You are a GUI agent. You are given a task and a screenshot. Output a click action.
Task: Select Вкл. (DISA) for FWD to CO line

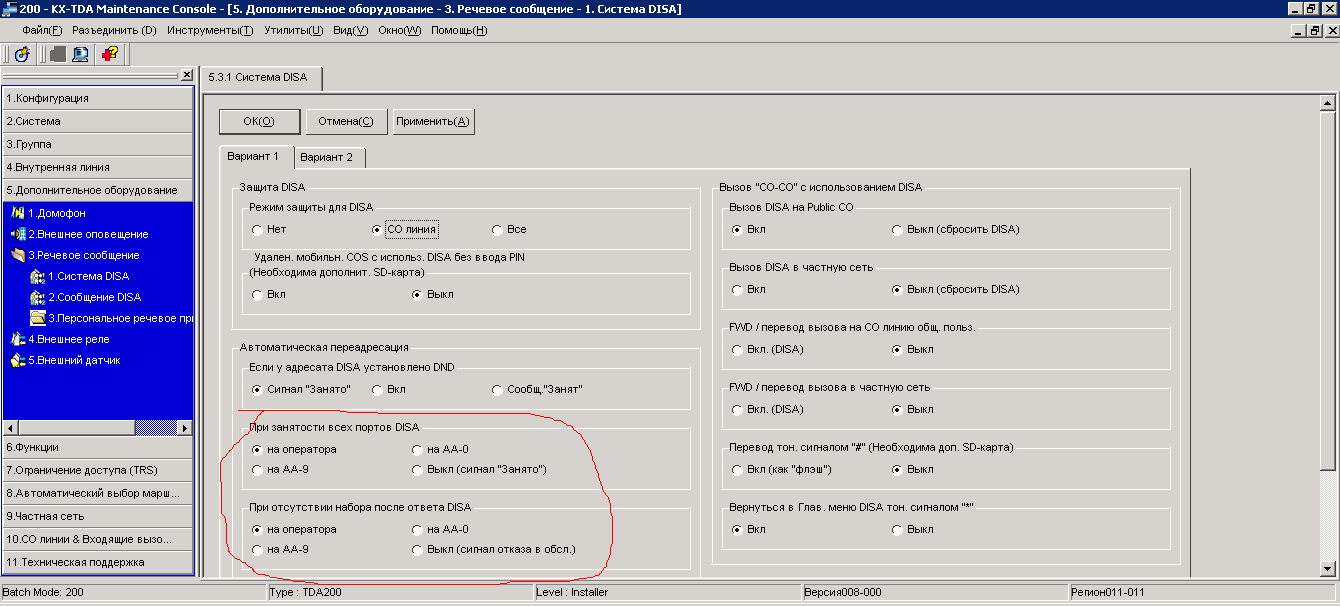pyautogui.click(x=738, y=349)
